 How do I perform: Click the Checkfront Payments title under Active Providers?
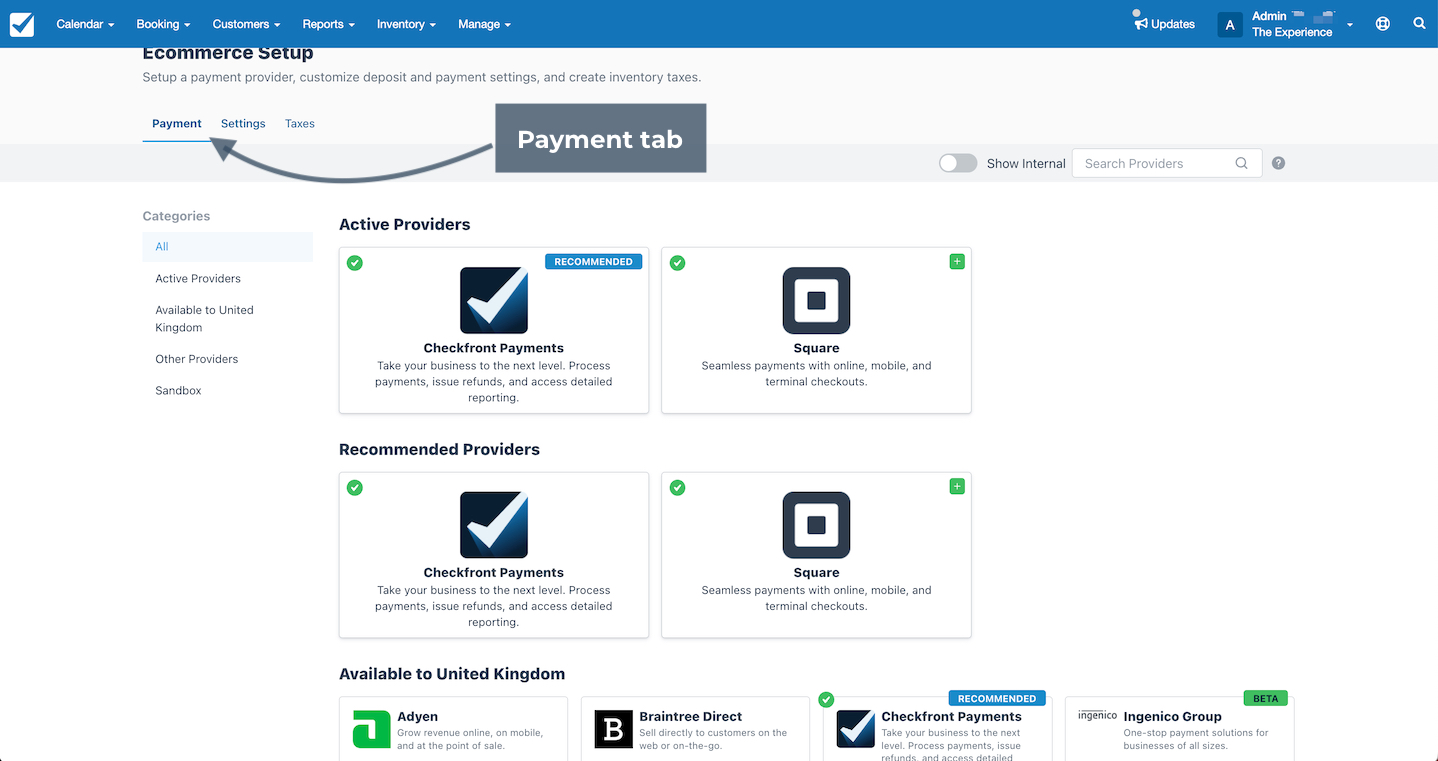coord(494,348)
